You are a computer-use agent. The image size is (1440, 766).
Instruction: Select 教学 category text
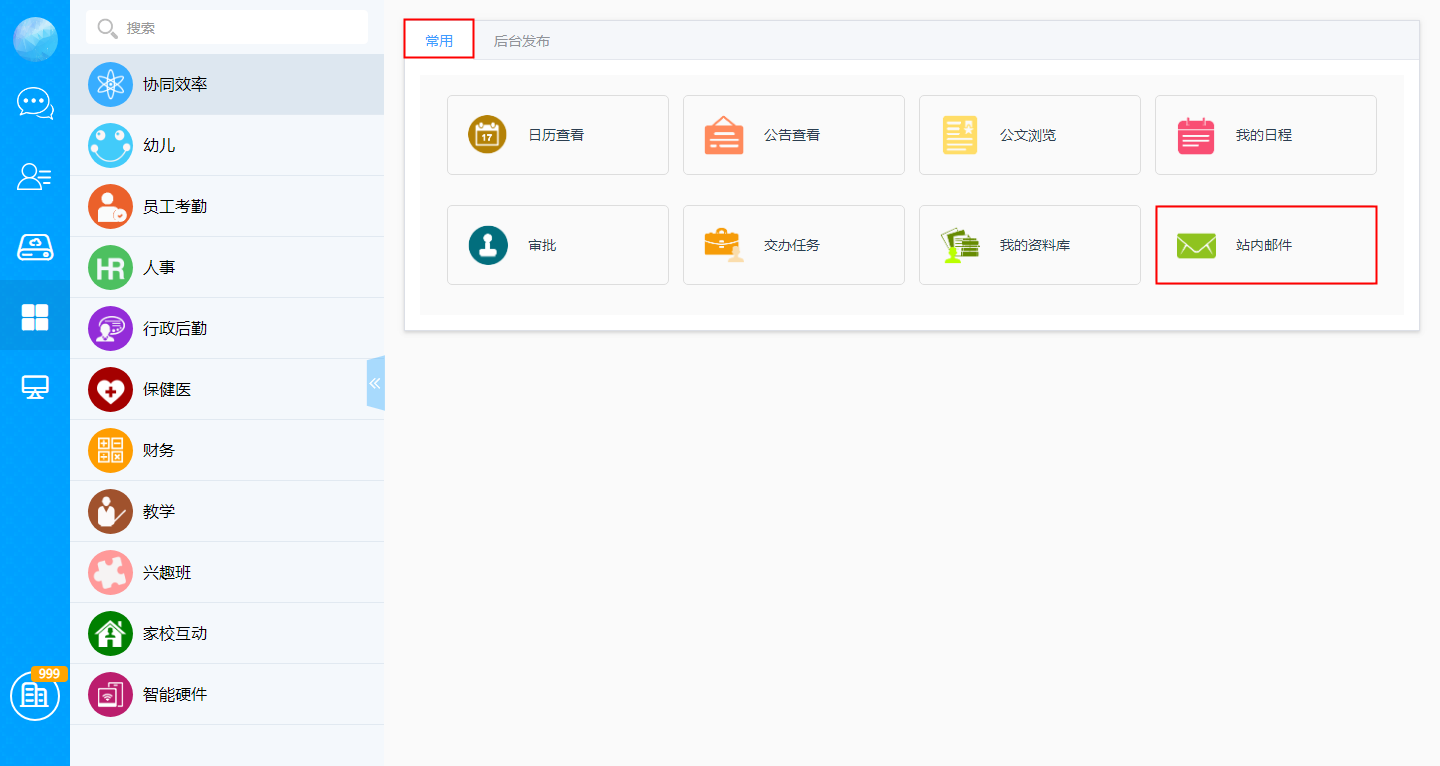click(x=159, y=511)
